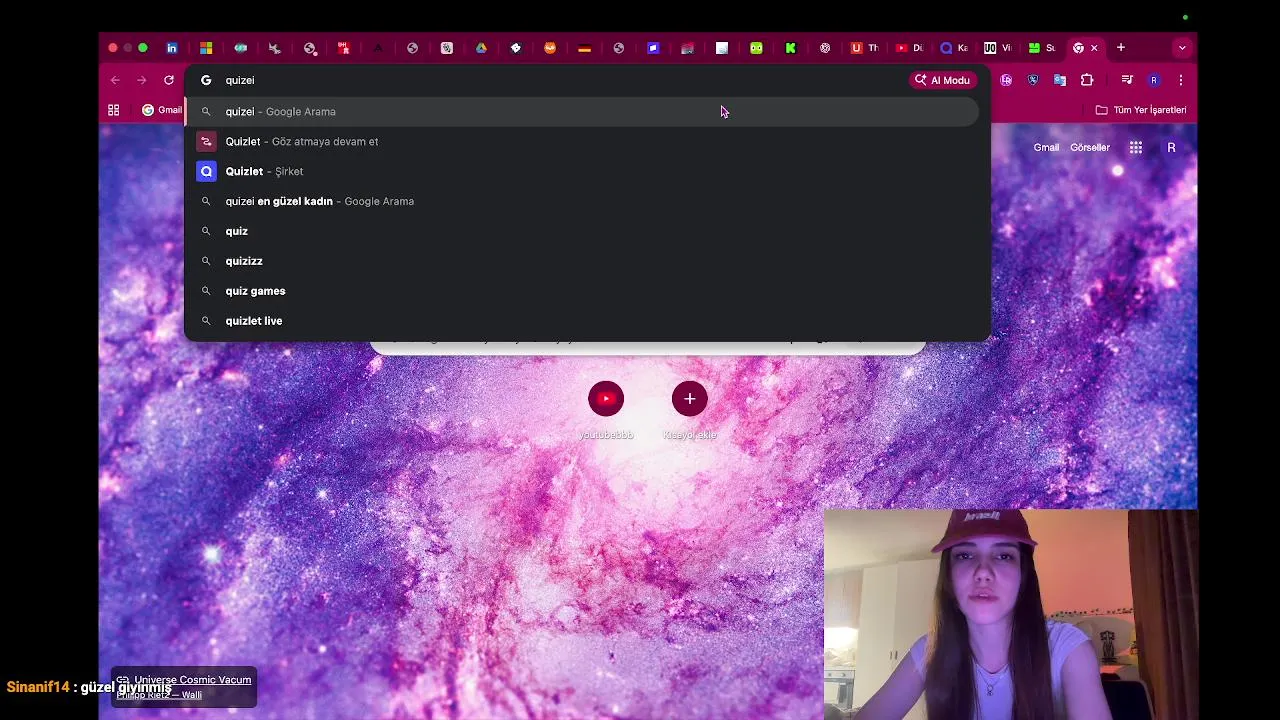This screenshot has height=720, width=1280.
Task: Open a new tab with plus button
Action: click(1121, 48)
